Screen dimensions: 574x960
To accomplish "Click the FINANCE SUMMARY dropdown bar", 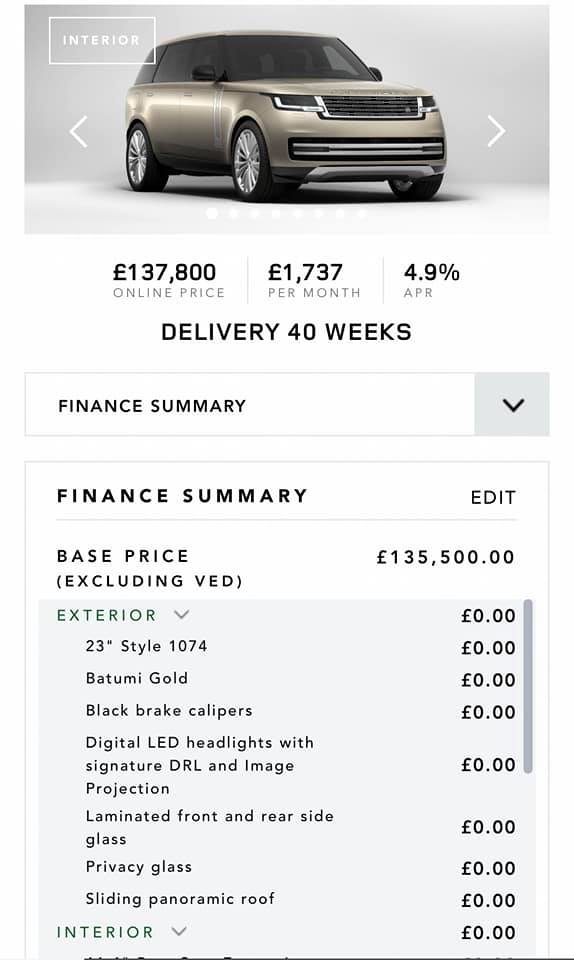I will (287, 405).
